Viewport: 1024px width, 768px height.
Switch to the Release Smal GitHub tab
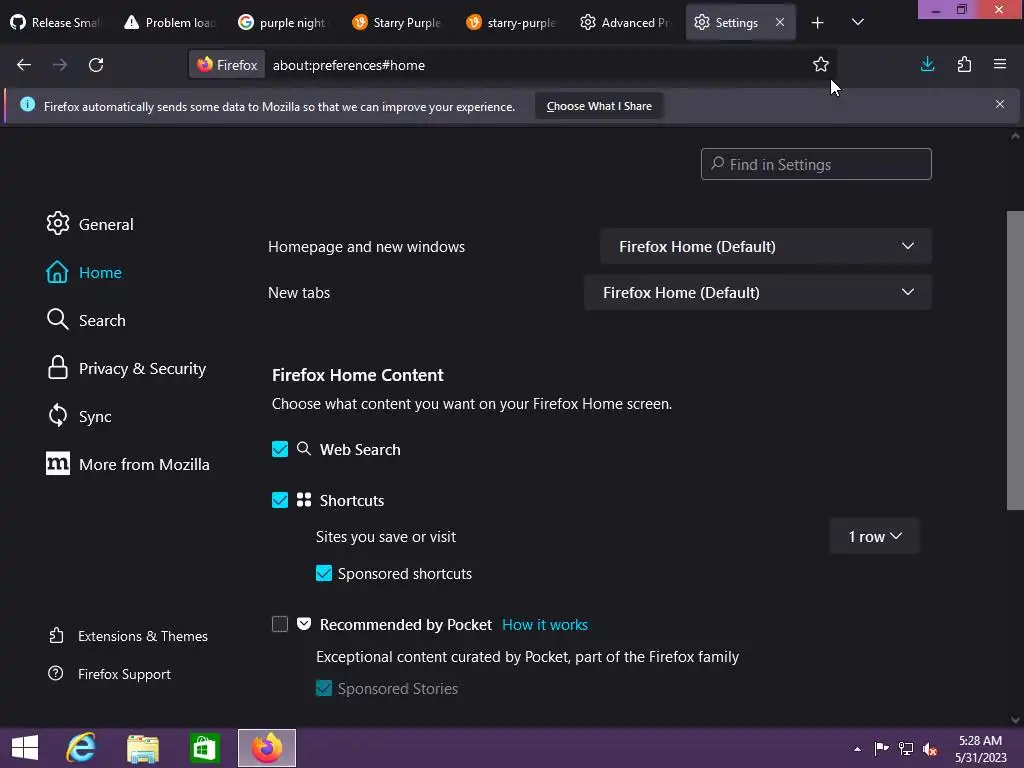click(56, 22)
